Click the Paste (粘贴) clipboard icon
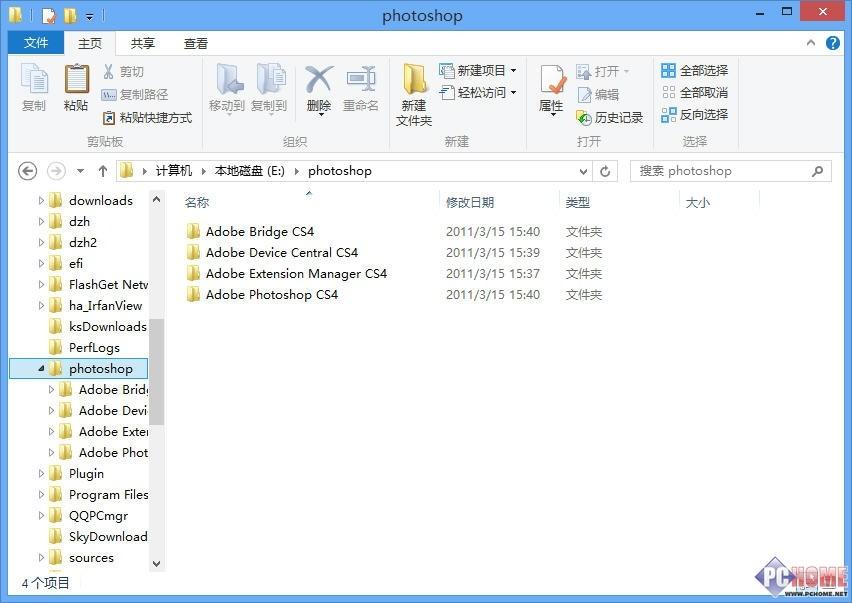Viewport: 852px width, 603px height. point(76,87)
